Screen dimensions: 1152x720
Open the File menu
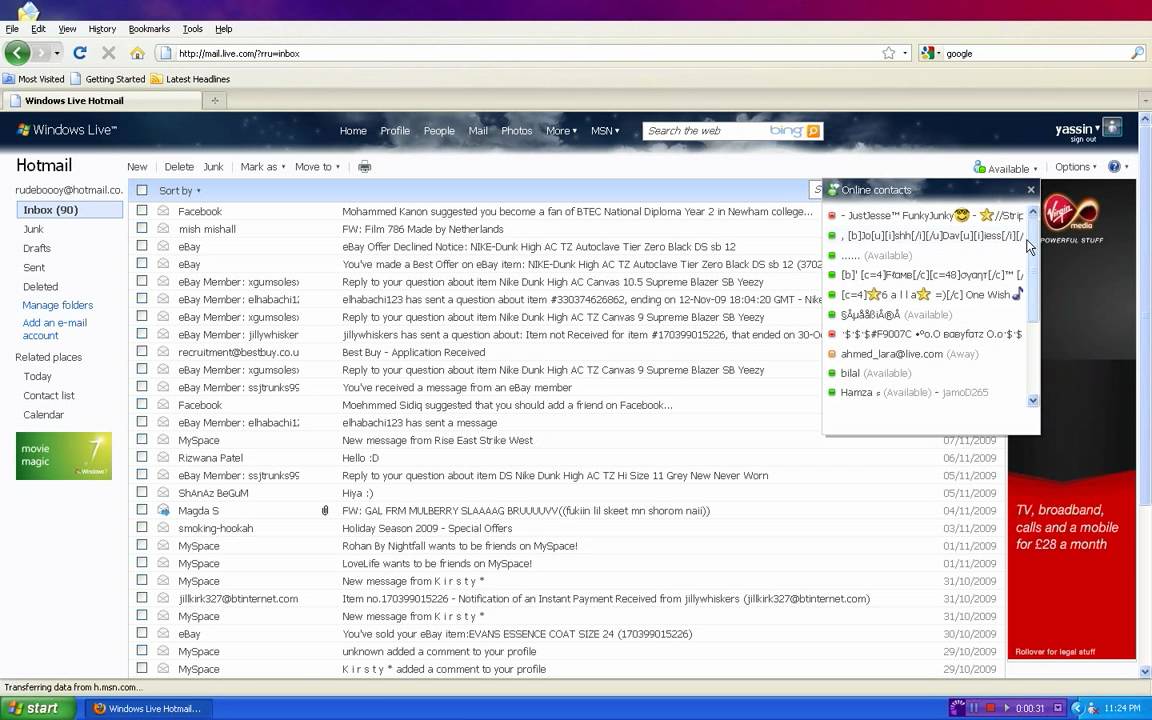point(12,29)
